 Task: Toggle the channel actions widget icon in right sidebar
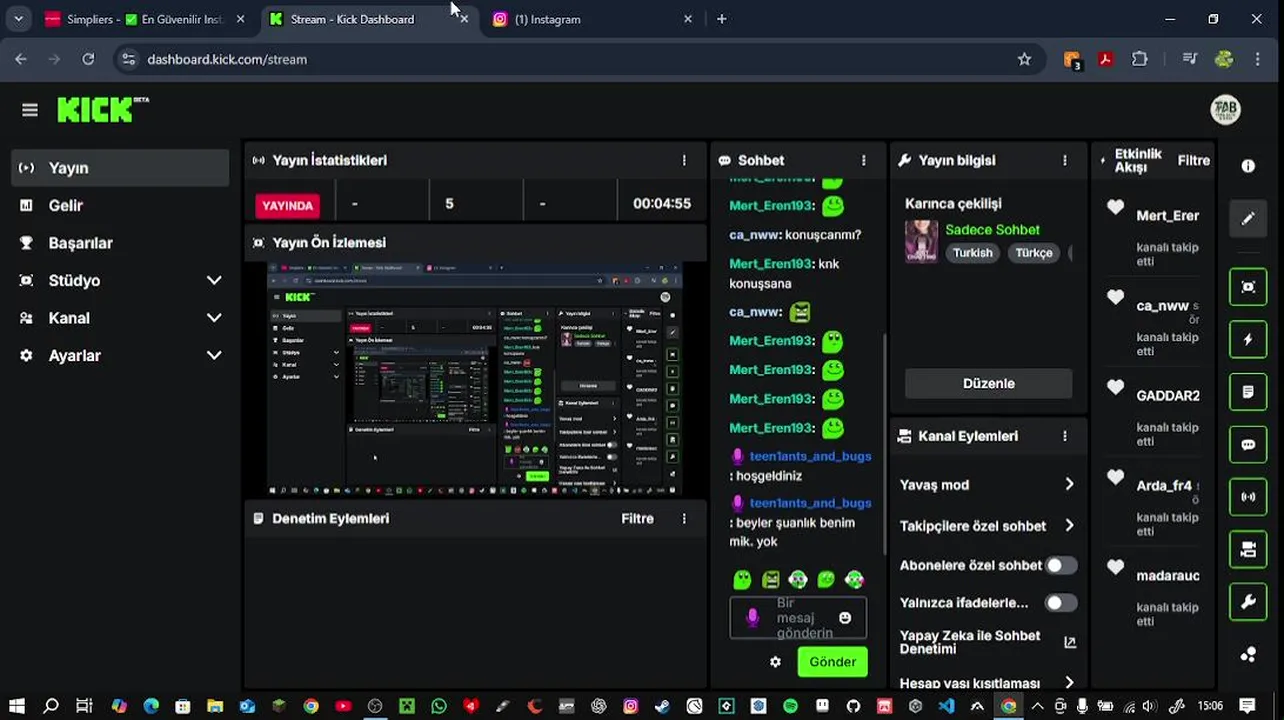(1248, 549)
